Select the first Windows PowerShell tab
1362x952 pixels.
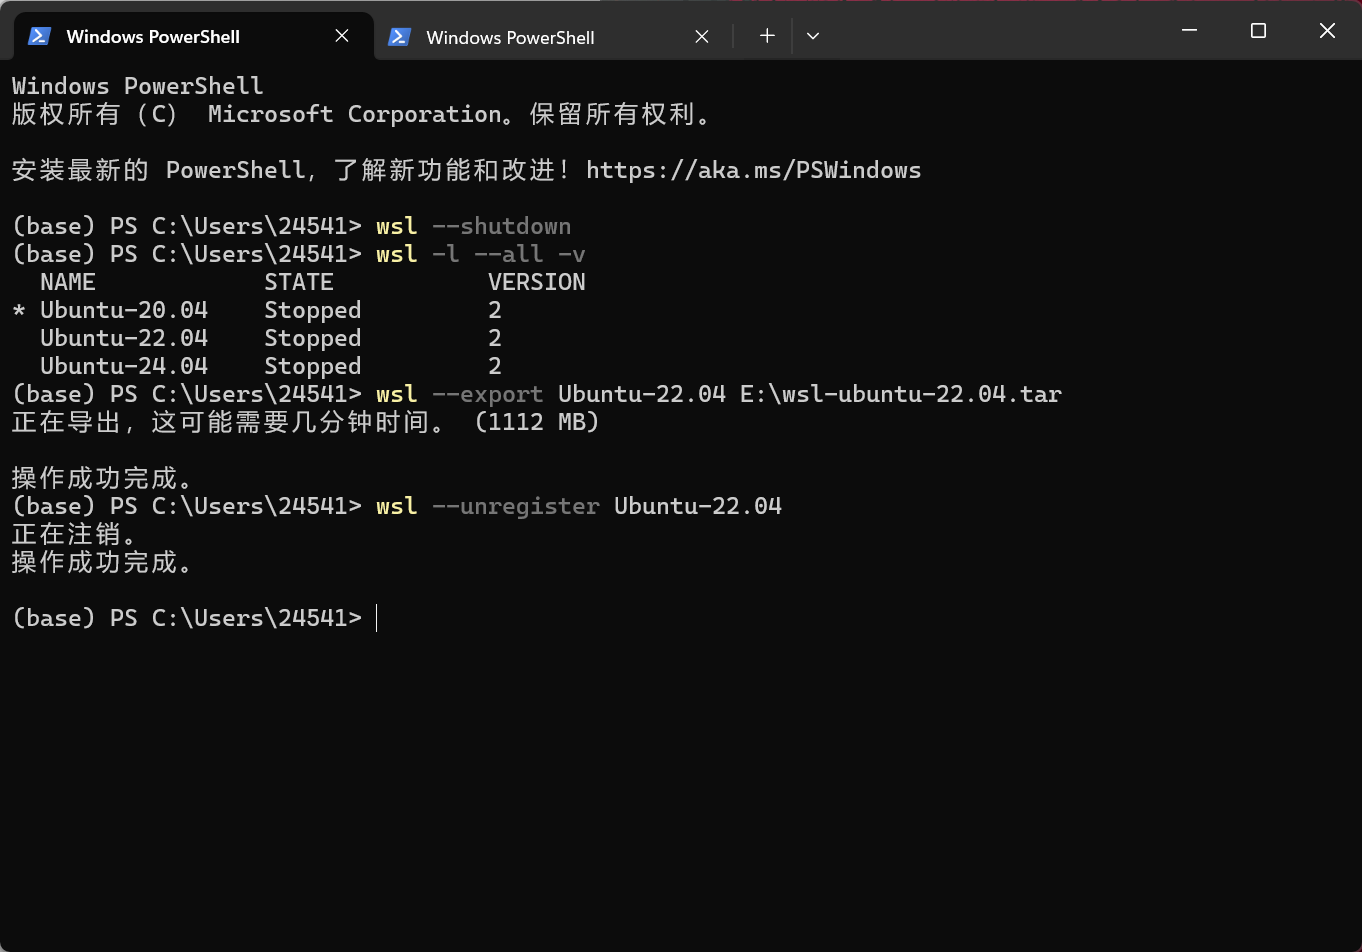tap(192, 36)
